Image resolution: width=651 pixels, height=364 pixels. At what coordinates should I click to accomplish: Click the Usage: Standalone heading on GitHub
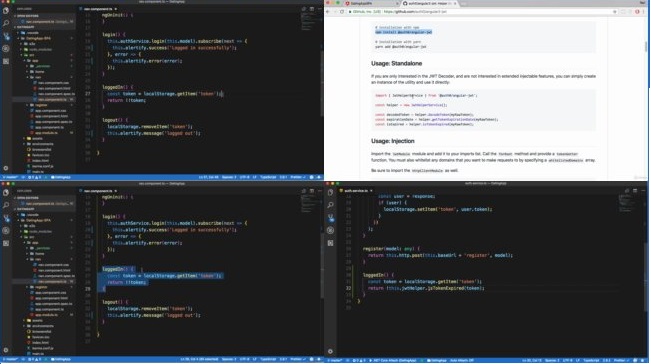tap(396, 64)
